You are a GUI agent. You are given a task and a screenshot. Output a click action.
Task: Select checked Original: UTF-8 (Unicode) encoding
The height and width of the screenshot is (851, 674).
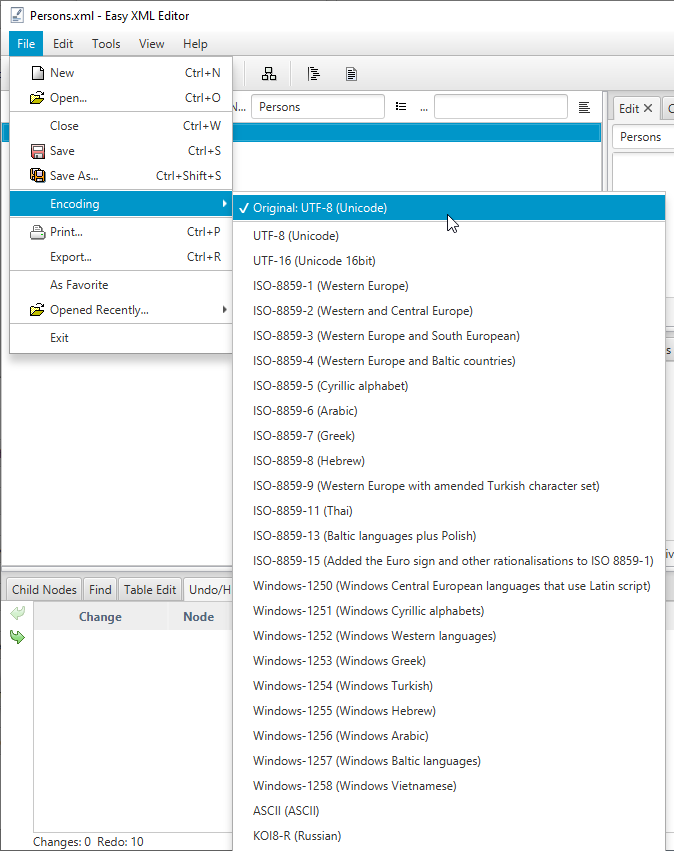pyautogui.click(x=449, y=208)
